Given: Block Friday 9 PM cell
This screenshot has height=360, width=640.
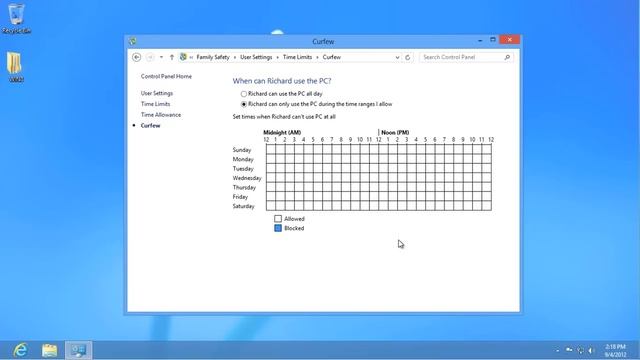Looking at the screenshot, I should click(x=468, y=196).
